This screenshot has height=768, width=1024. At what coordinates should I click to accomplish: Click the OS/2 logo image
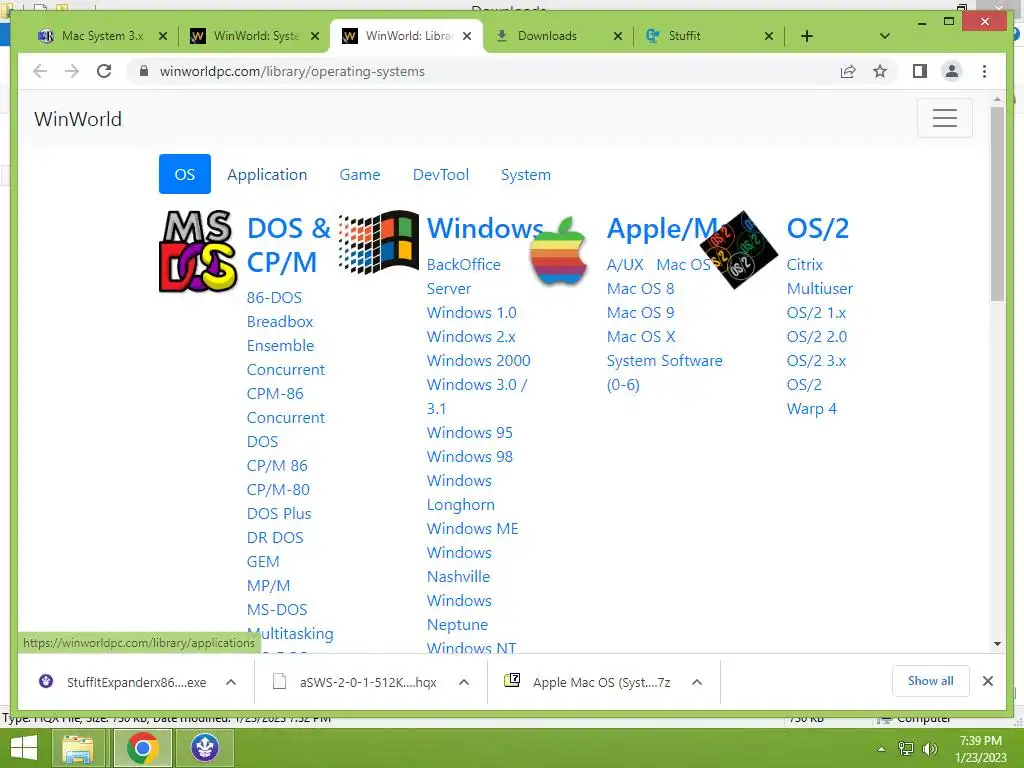pos(739,249)
